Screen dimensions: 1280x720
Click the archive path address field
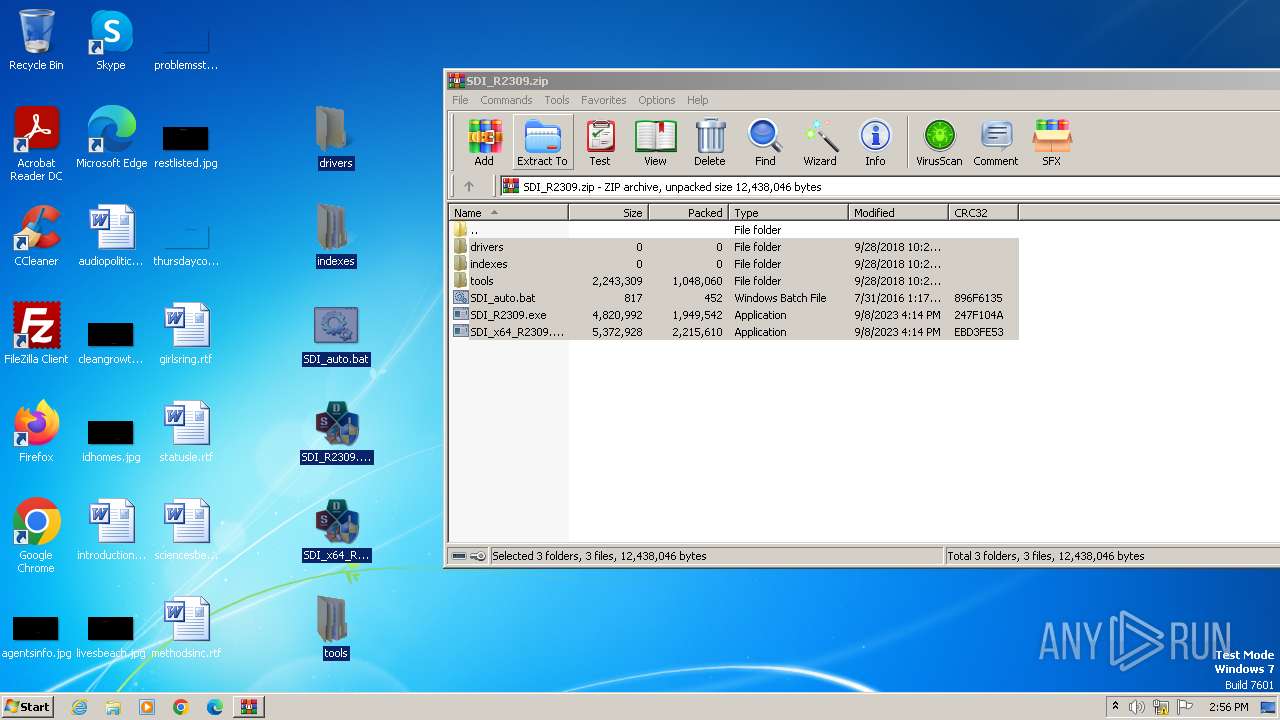[890, 186]
